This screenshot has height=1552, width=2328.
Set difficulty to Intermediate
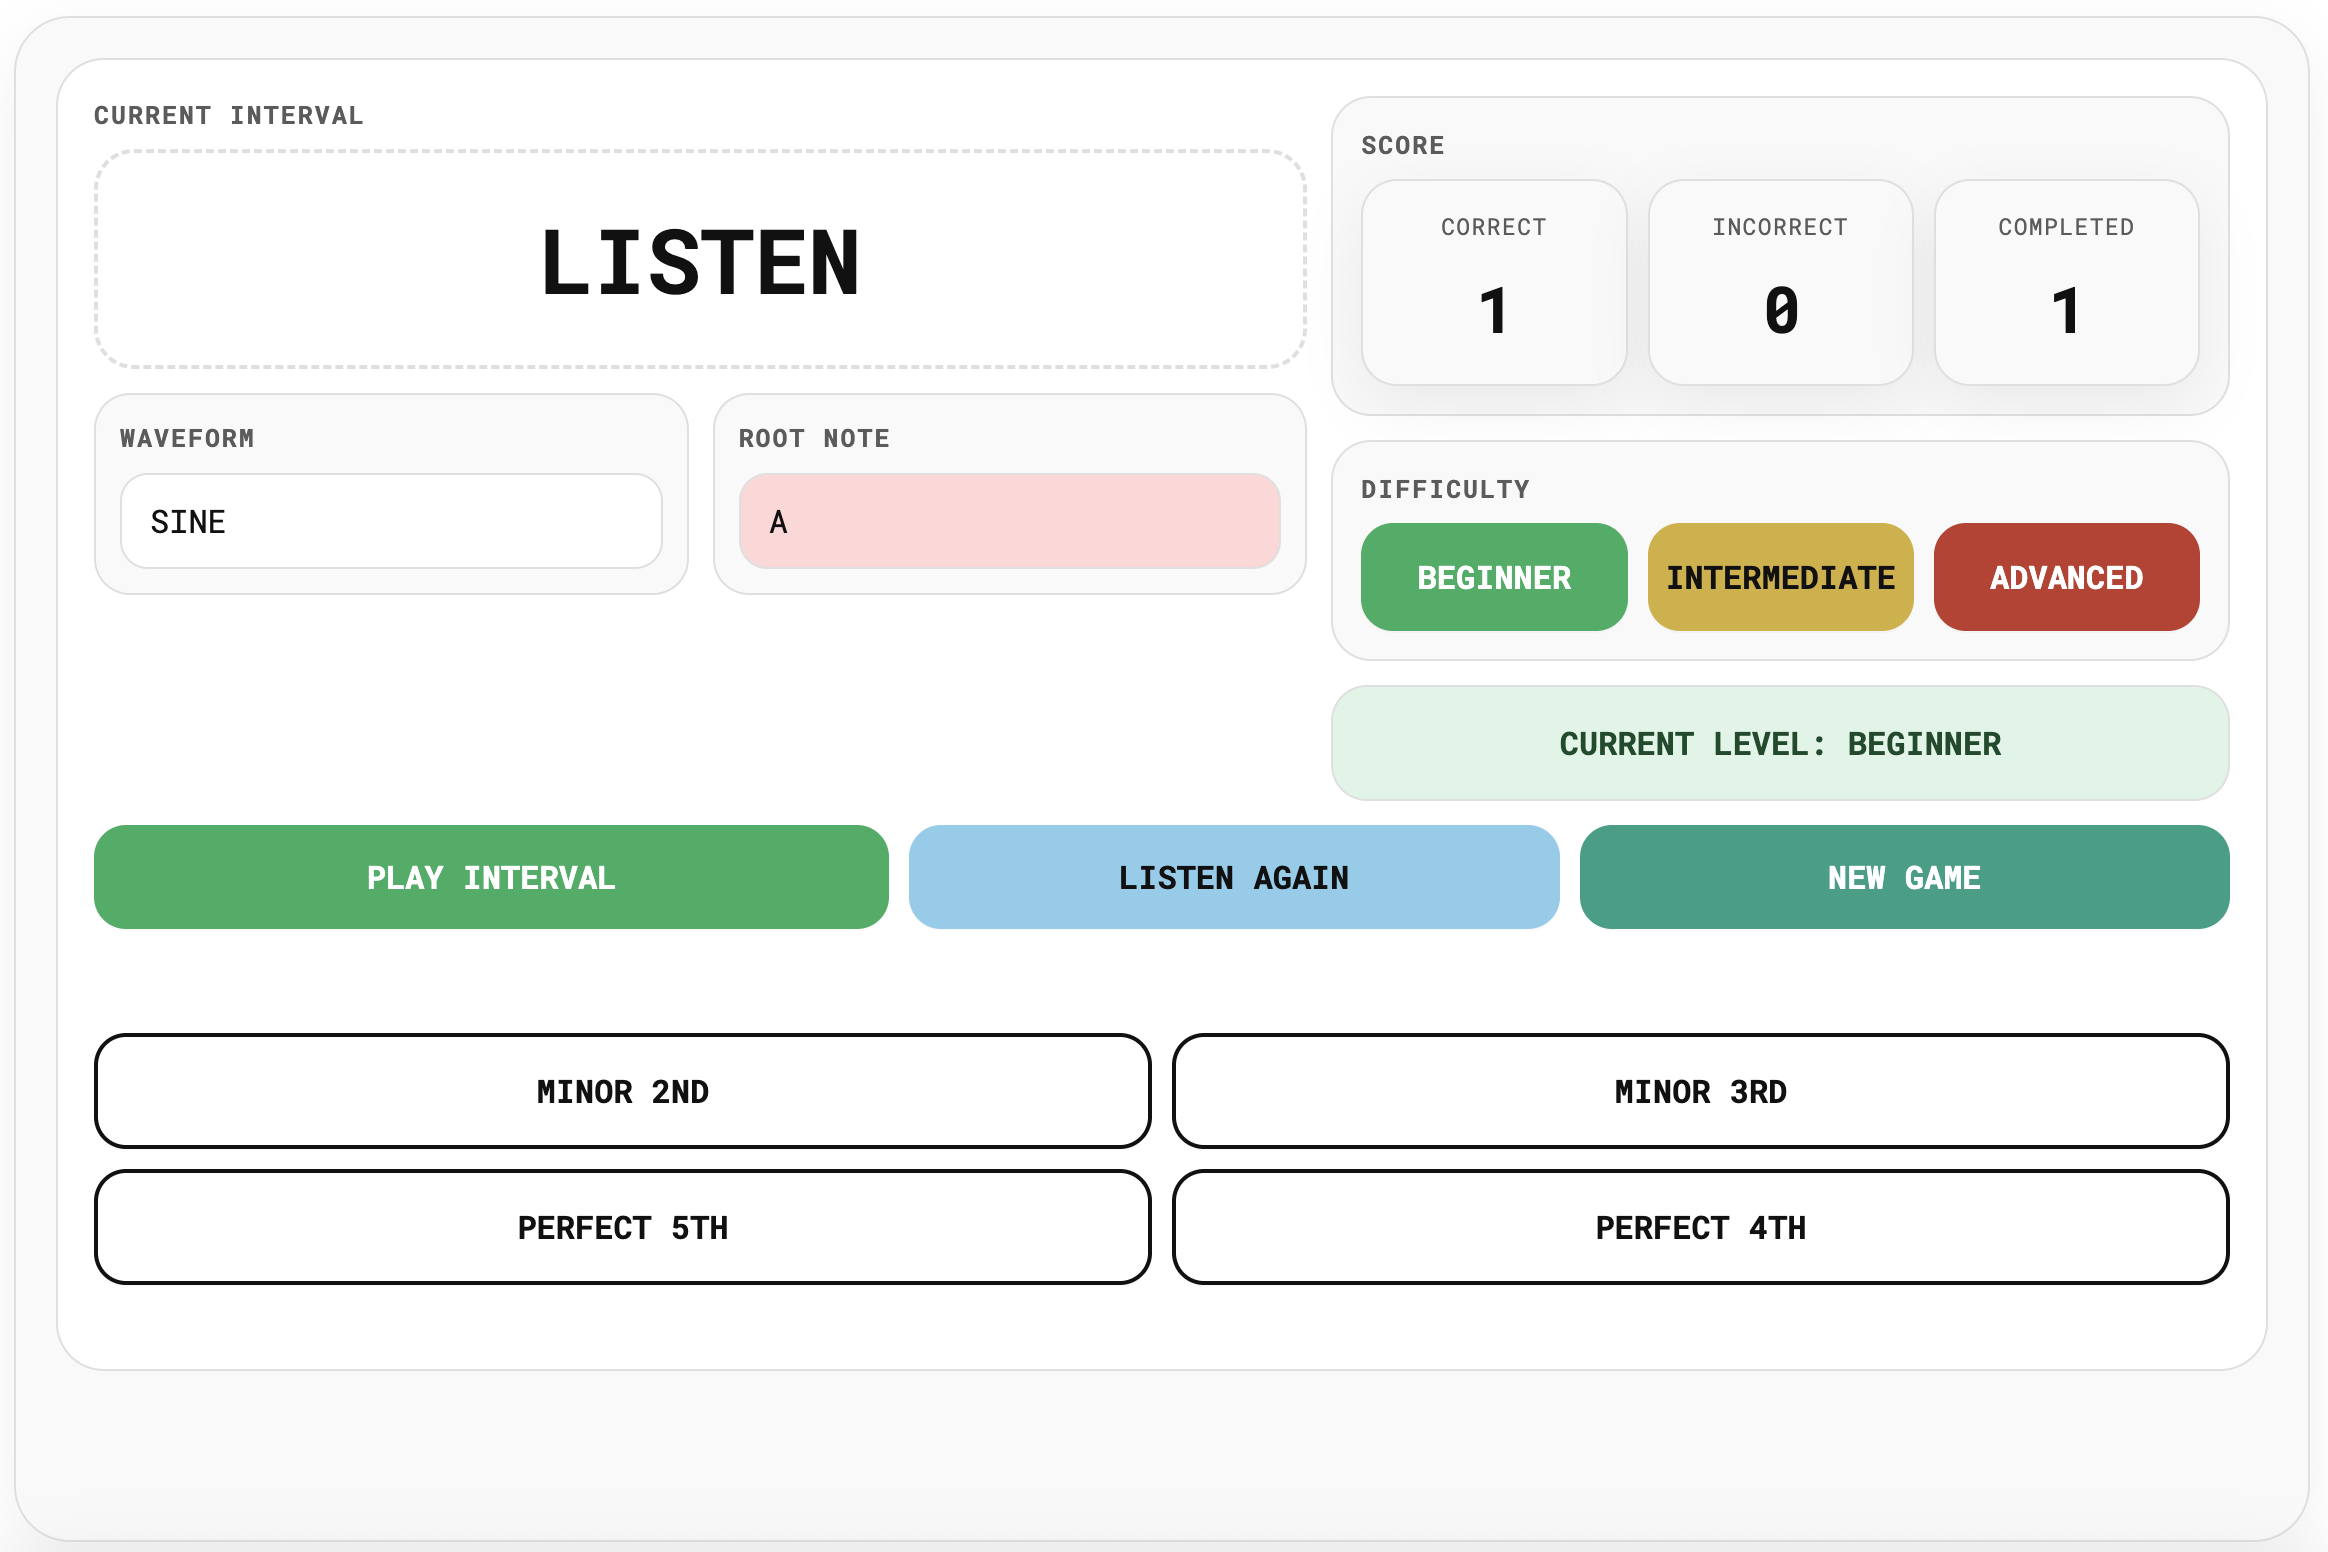pos(1780,577)
